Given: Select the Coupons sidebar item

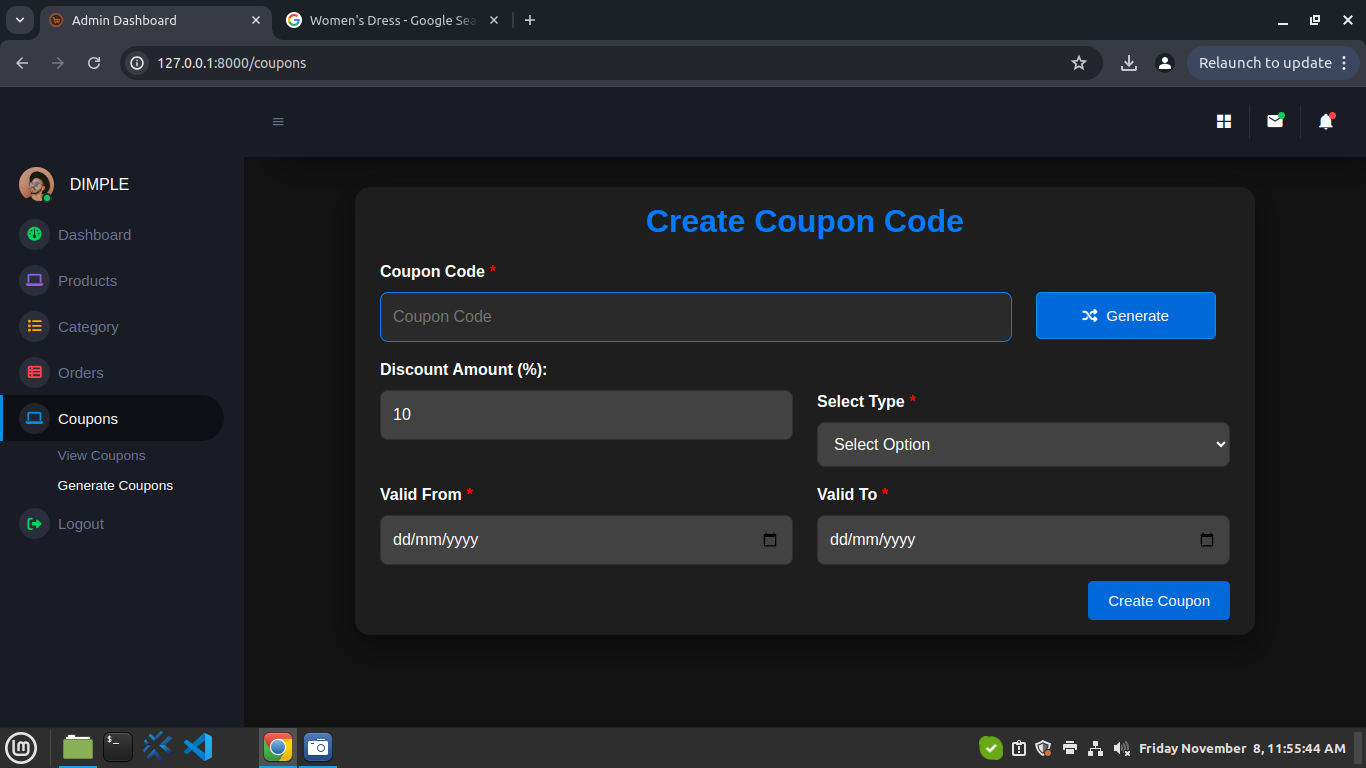Looking at the screenshot, I should [x=112, y=418].
